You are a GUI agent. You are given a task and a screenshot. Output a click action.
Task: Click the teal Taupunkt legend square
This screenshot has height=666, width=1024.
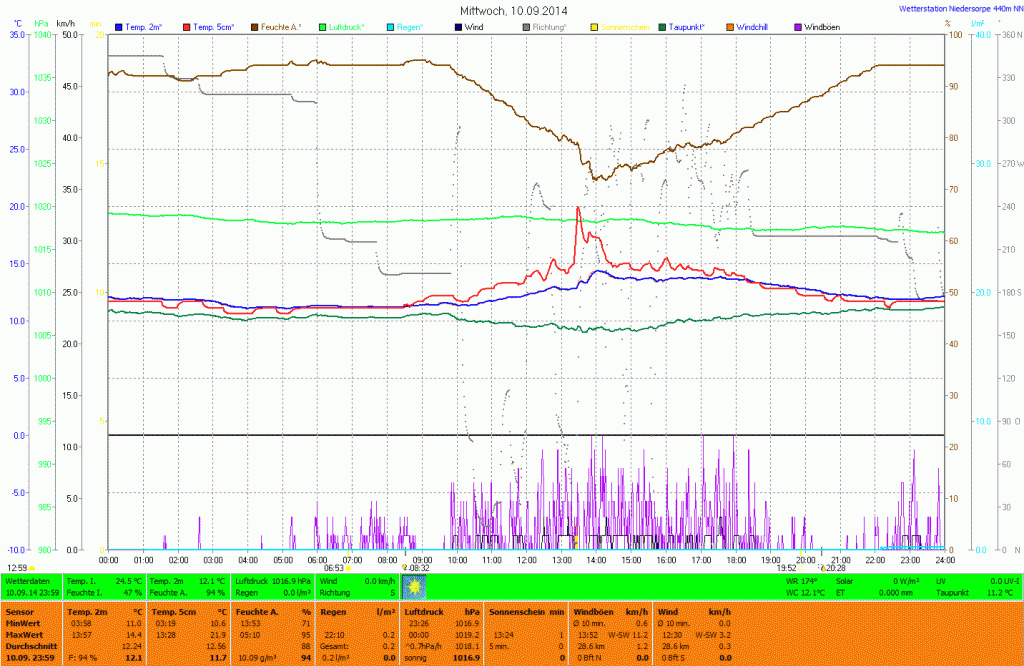[x=662, y=27]
